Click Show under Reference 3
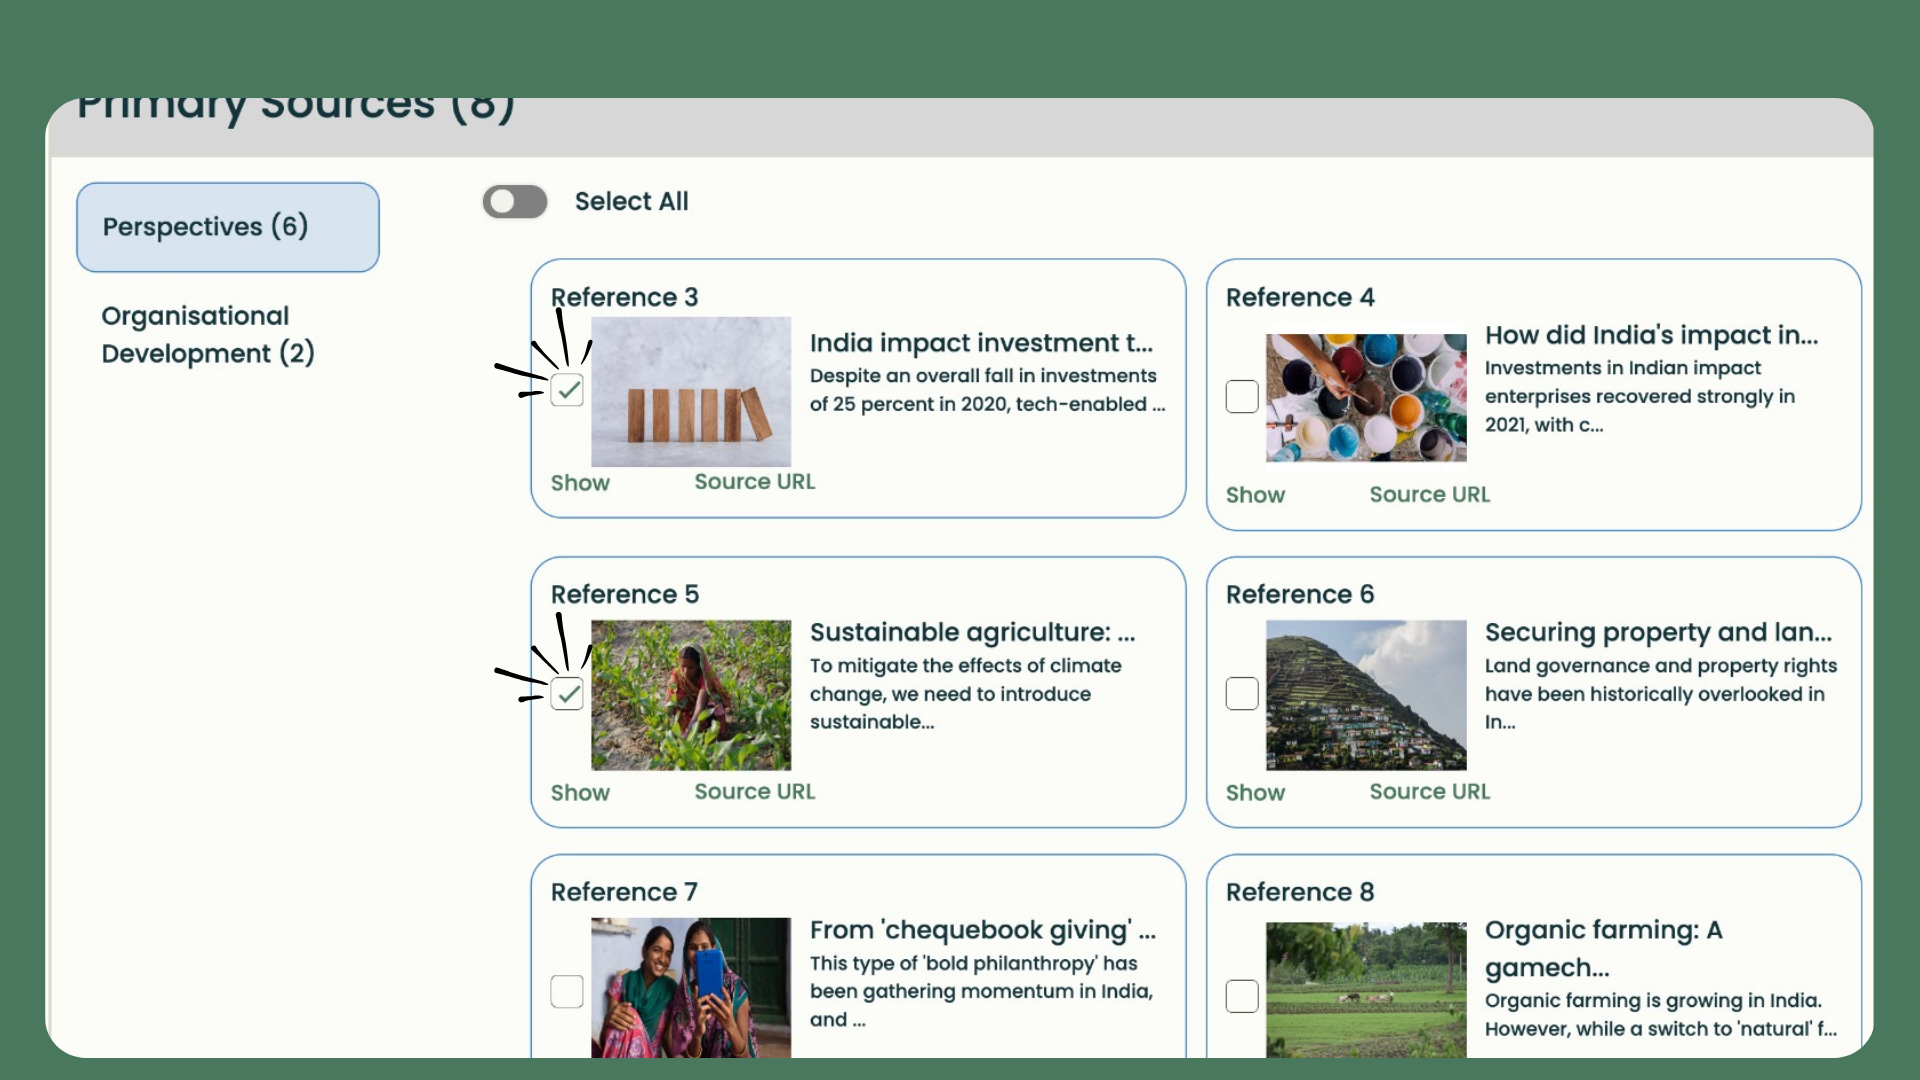Image resolution: width=1920 pixels, height=1080 pixels. (x=580, y=483)
